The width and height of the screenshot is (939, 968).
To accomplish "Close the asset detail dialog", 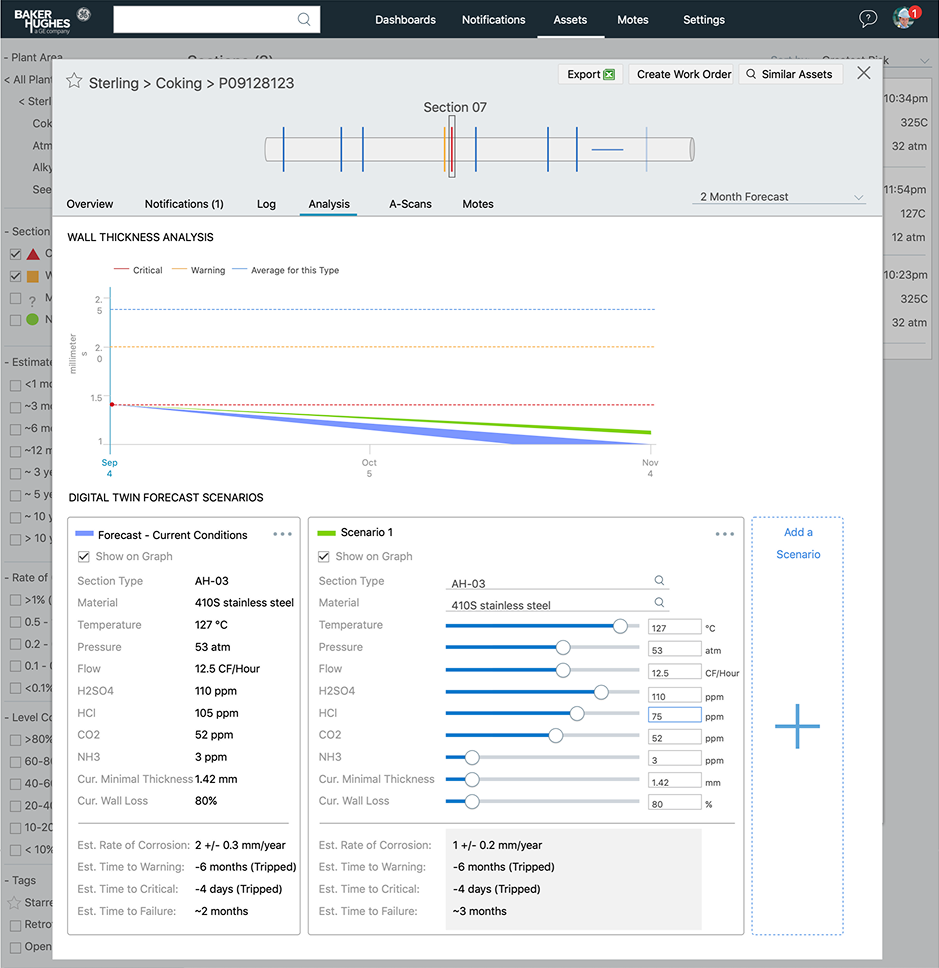I will [864, 73].
